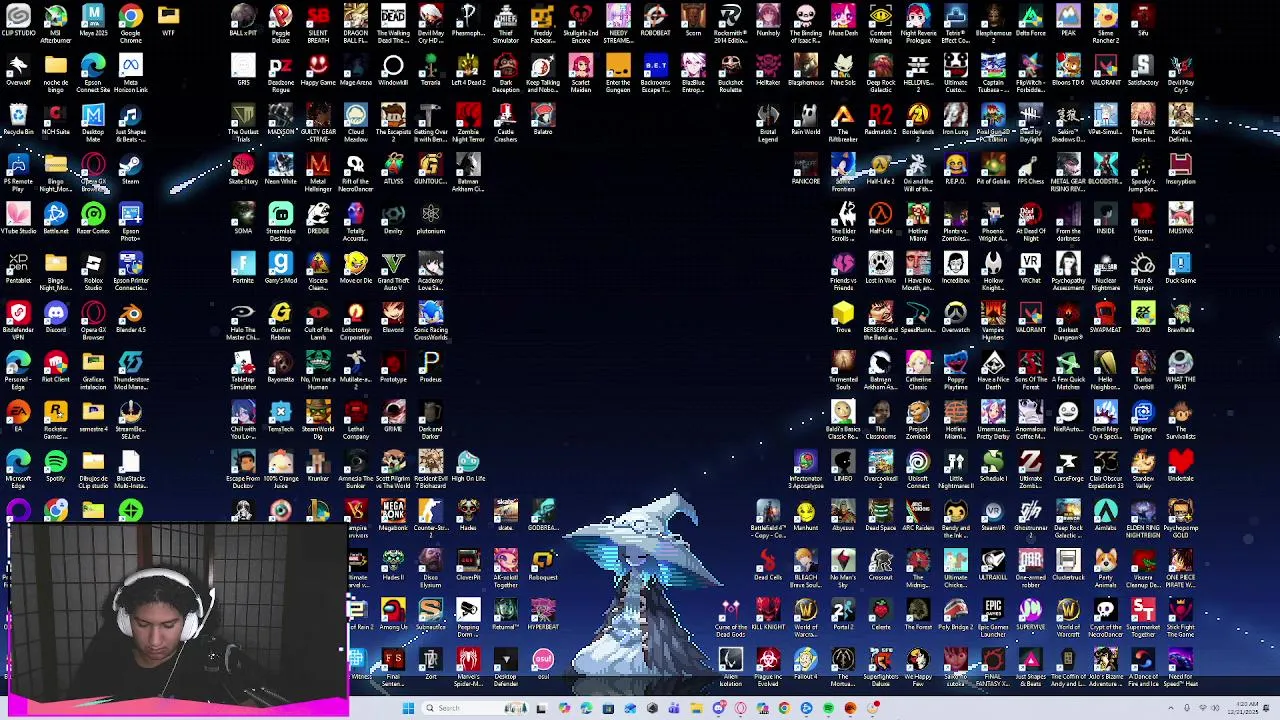The width and height of the screenshot is (1280, 720).
Task: Select the plutonium shortcut
Action: tap(431, 219)
